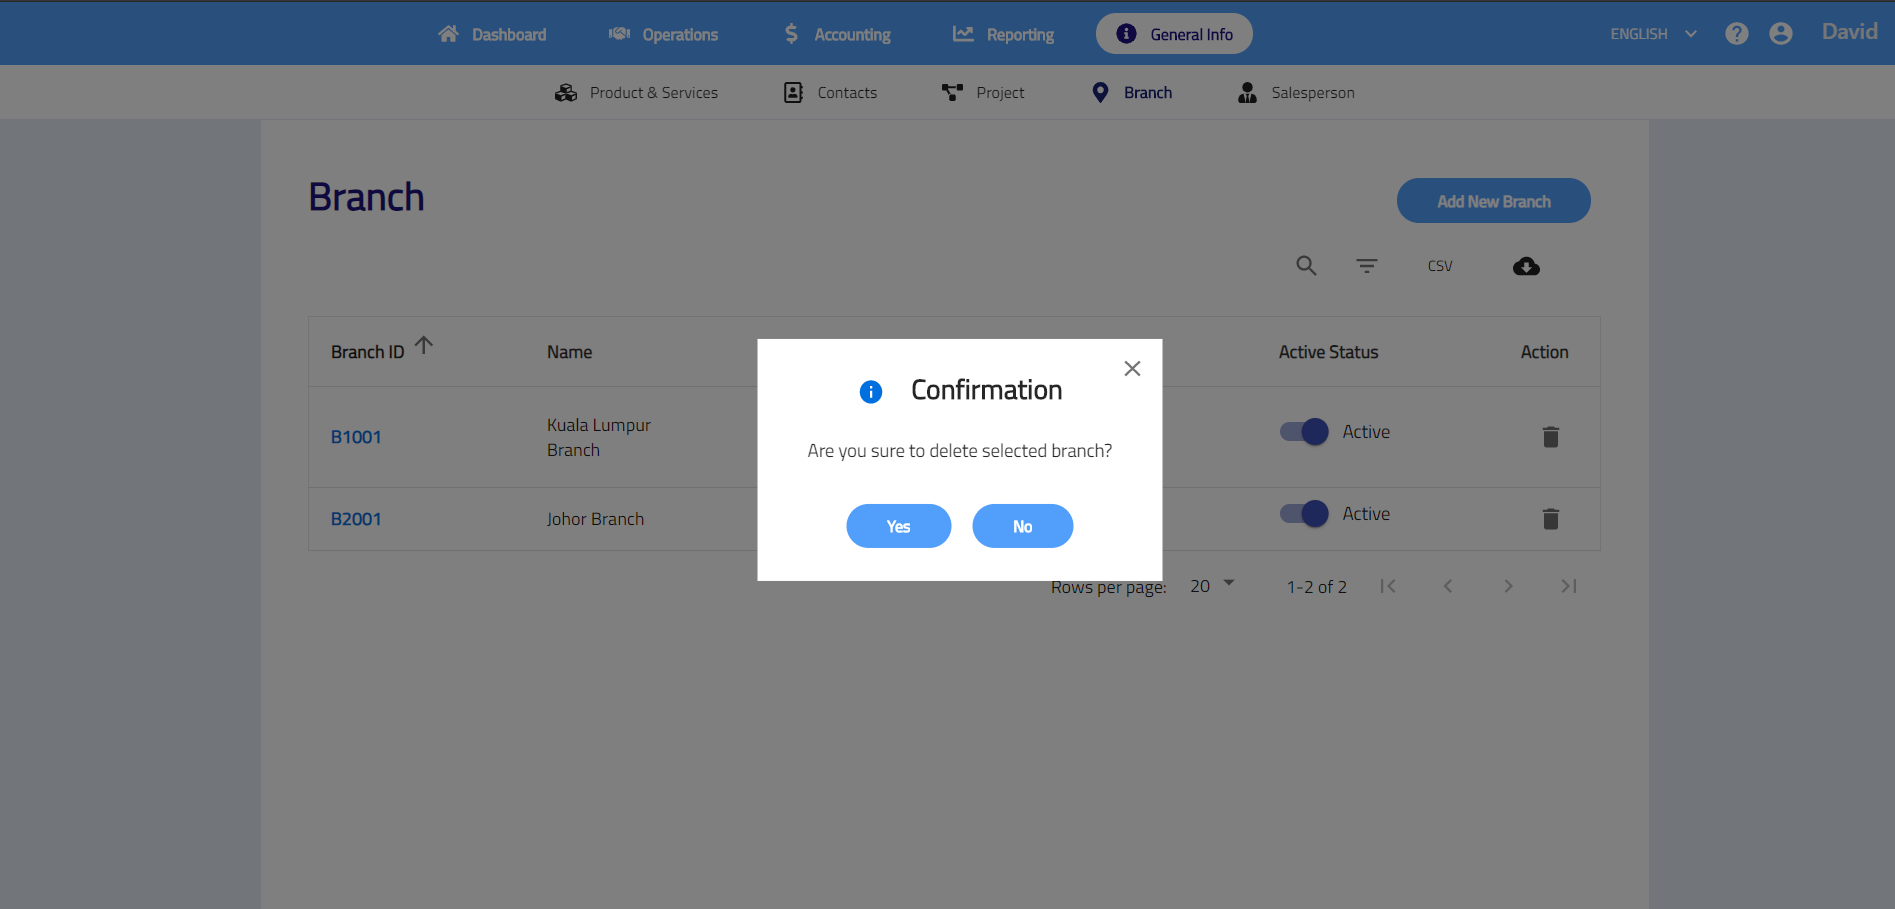Expand the rows per page dropdown
The height and width of the screenshot is (909, 1895).
coord(1212,586)
